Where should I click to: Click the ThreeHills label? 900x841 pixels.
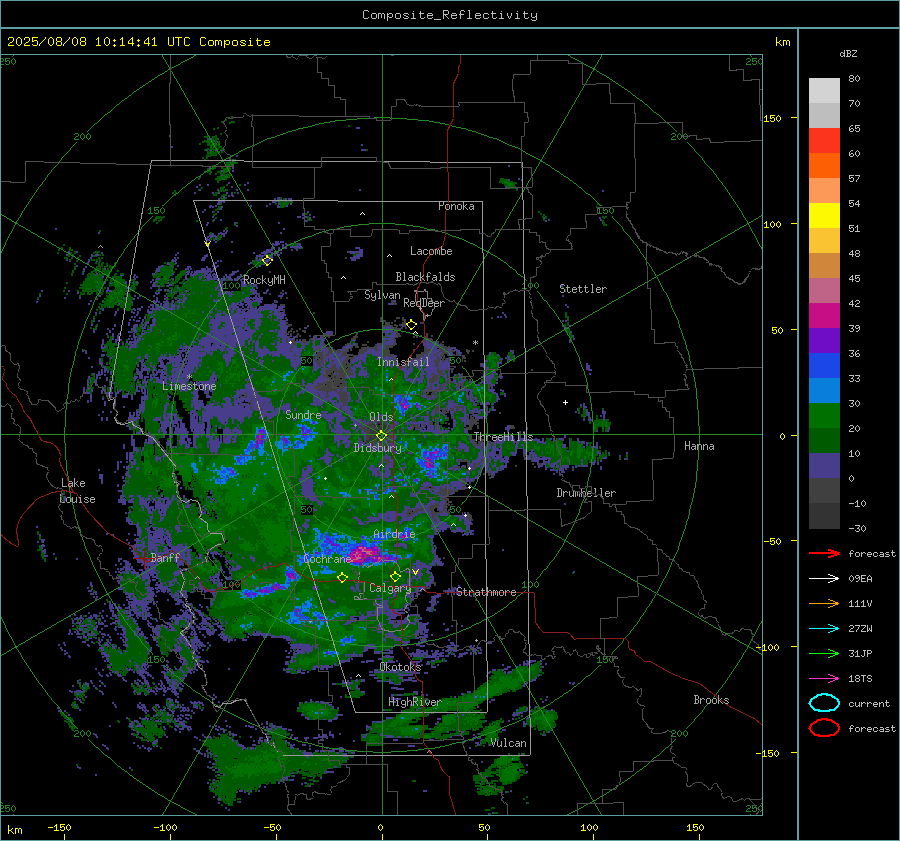tap(503, 437)
